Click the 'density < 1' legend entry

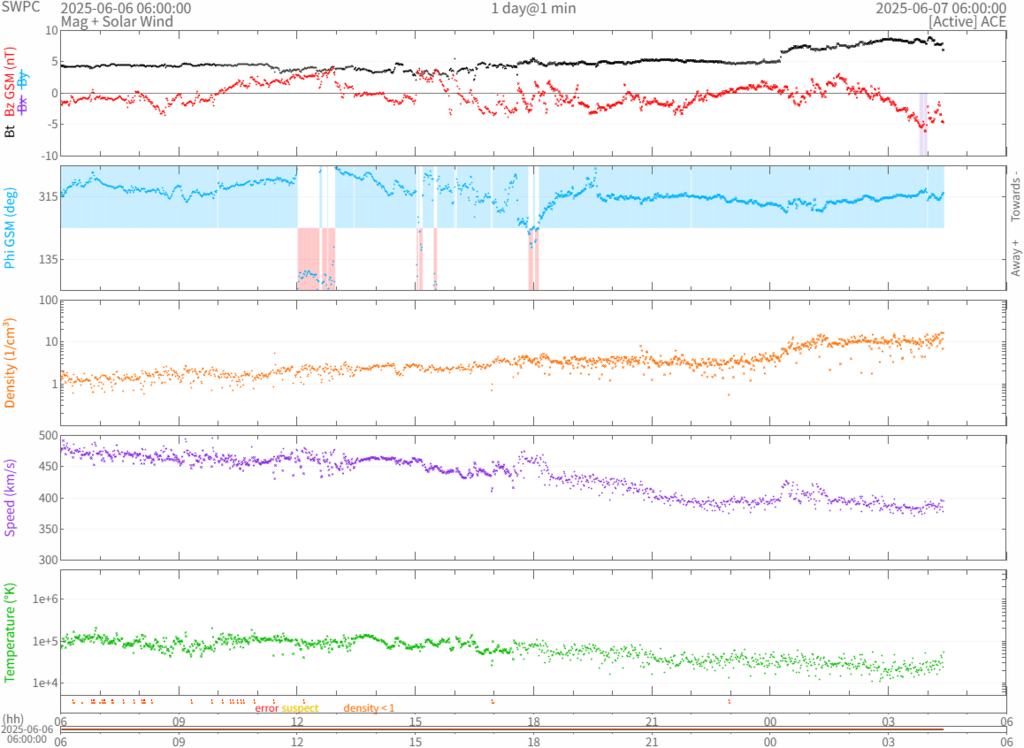tap(369, 708)
